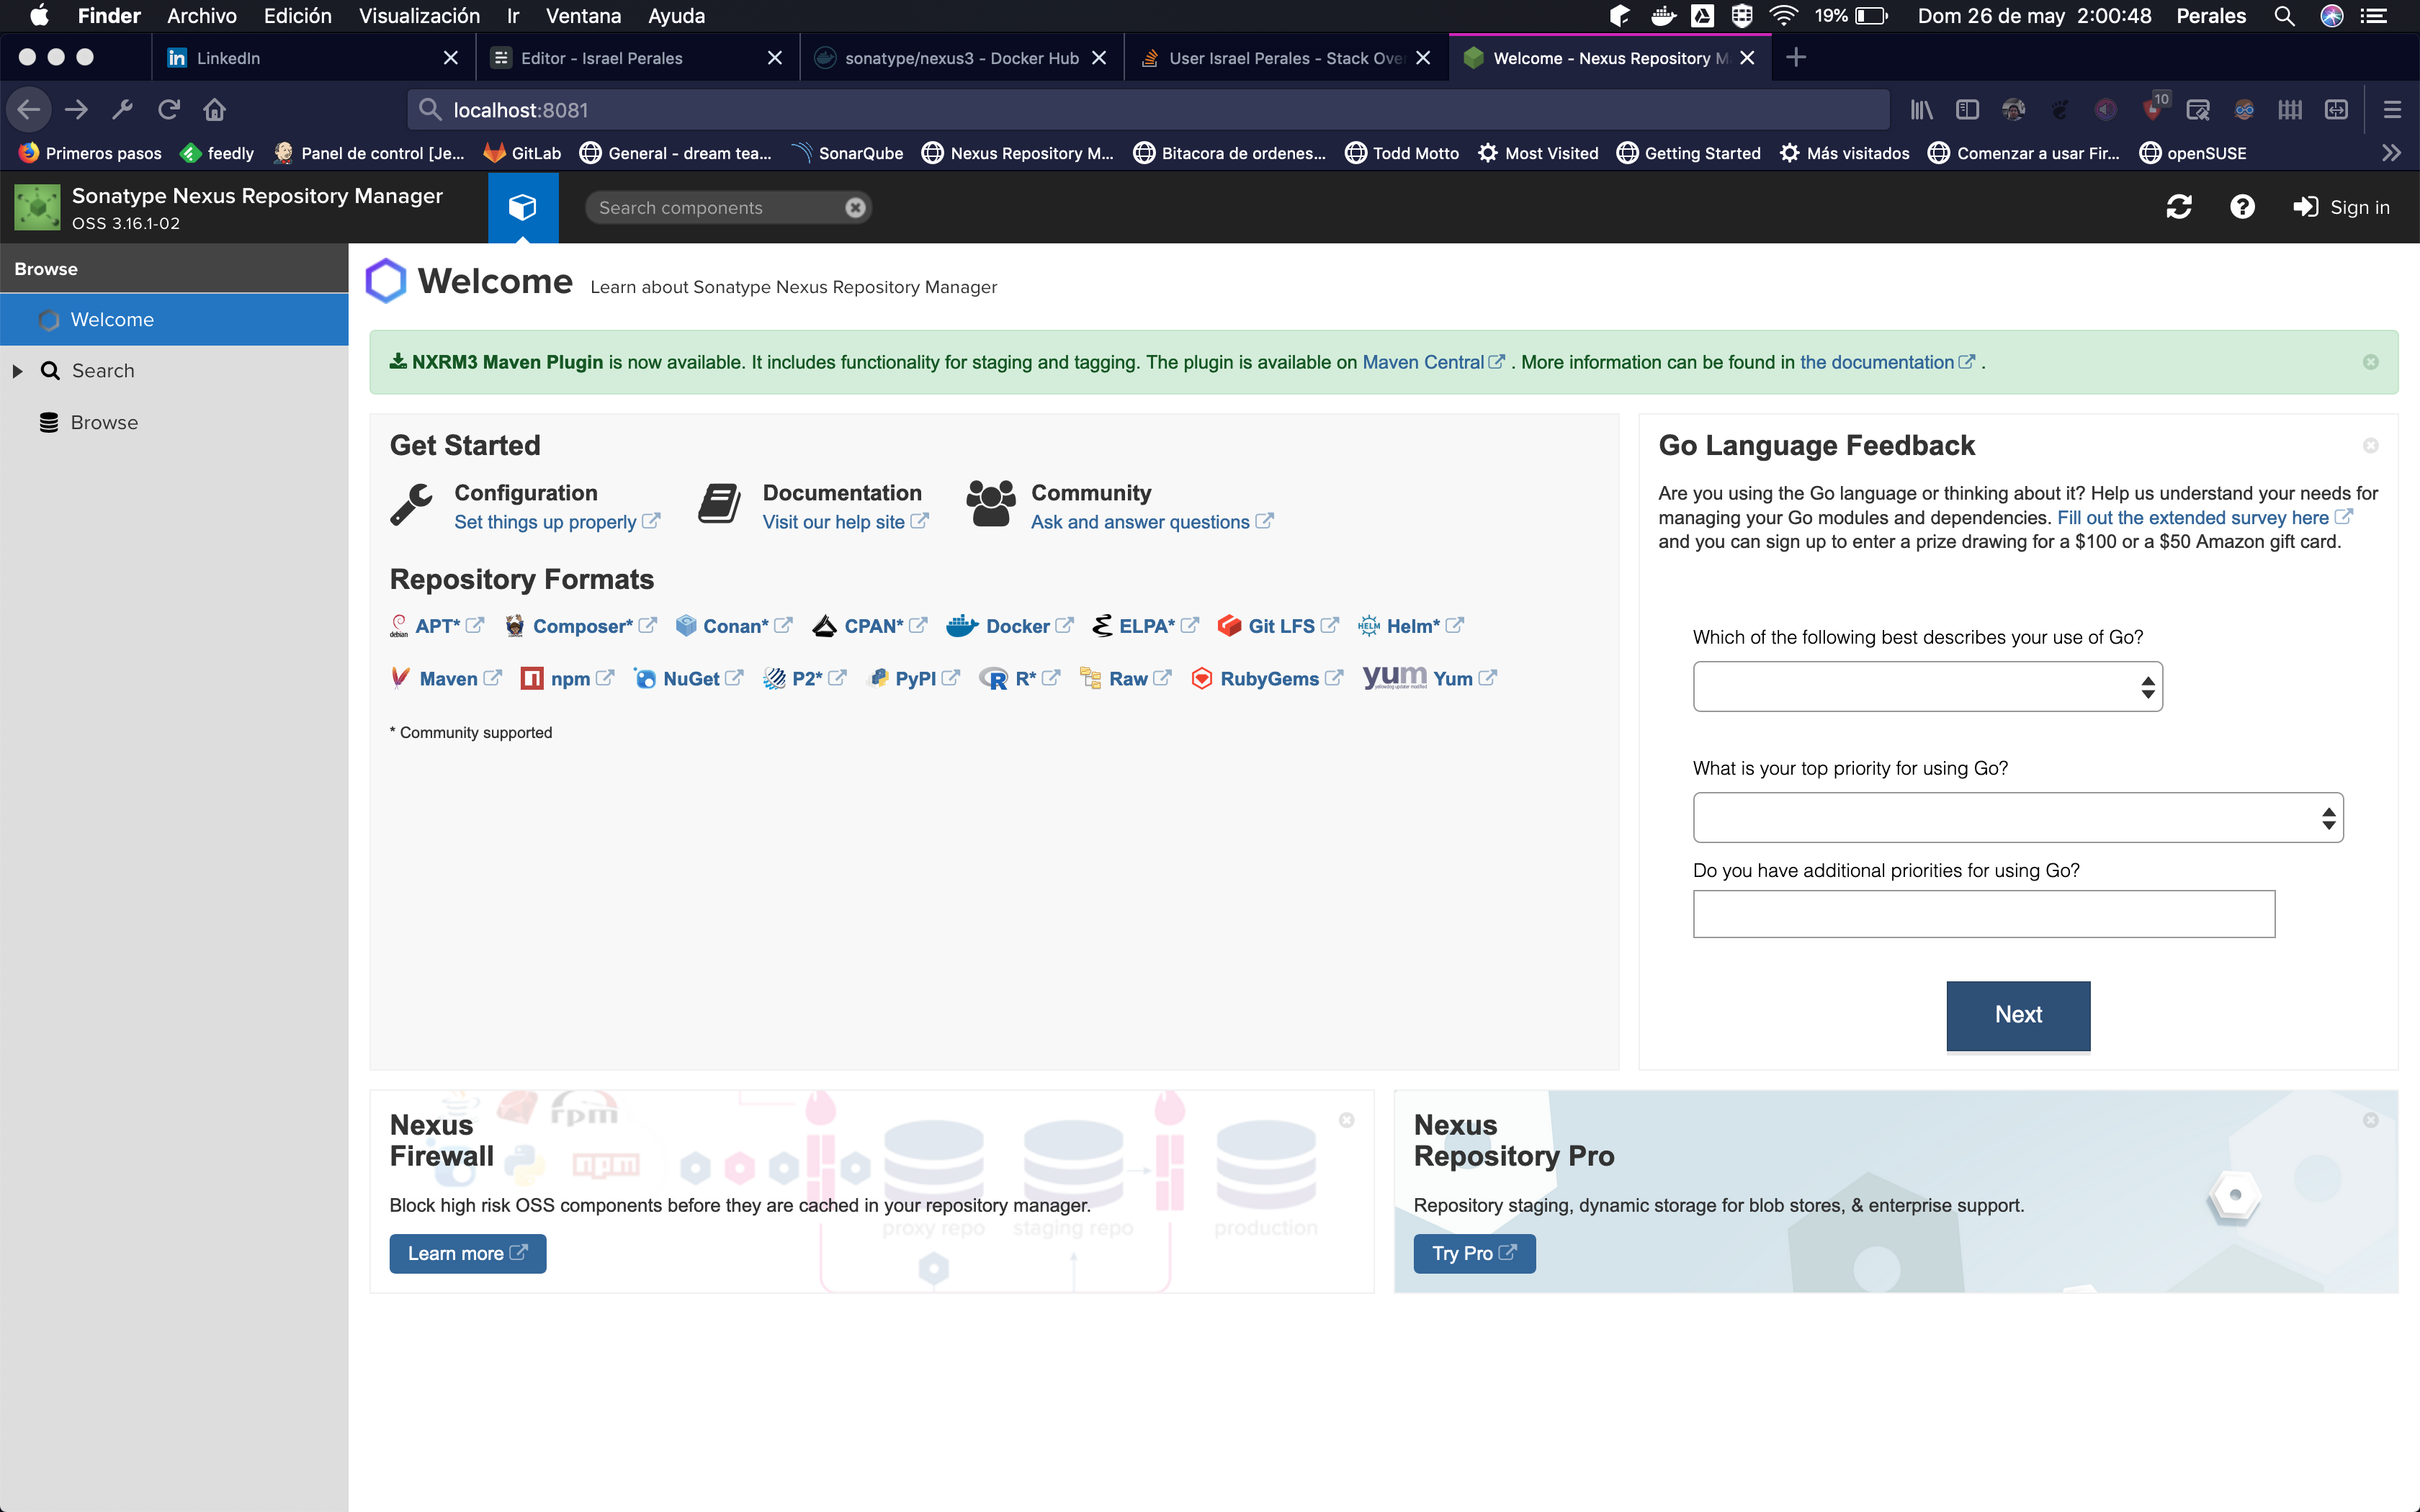Click the Next button in survey
This screenshot has height=1512, width=2420.
[x=2018, y=1015]
